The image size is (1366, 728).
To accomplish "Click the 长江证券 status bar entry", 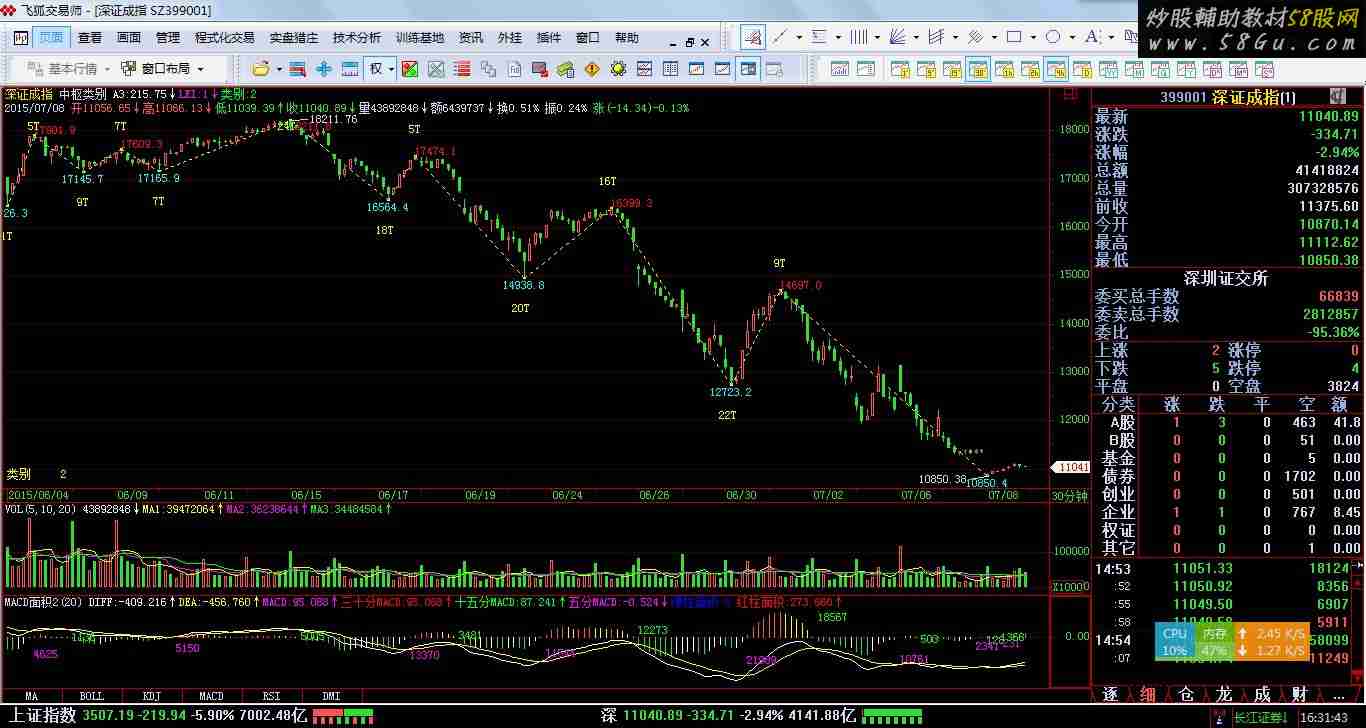I will [x=1260, y=718].
